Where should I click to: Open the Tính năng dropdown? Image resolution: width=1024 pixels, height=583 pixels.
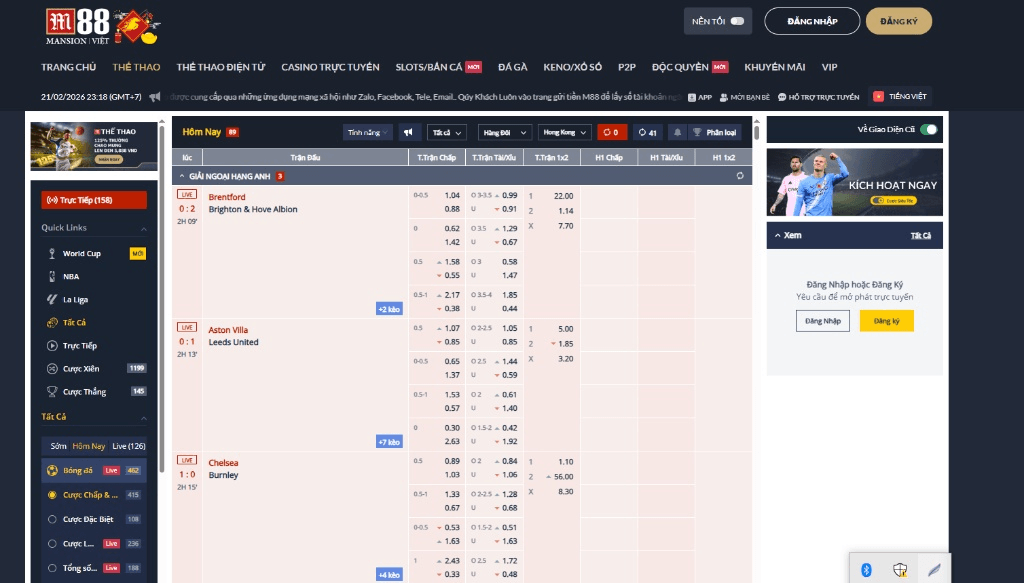(x=368, y=133)
